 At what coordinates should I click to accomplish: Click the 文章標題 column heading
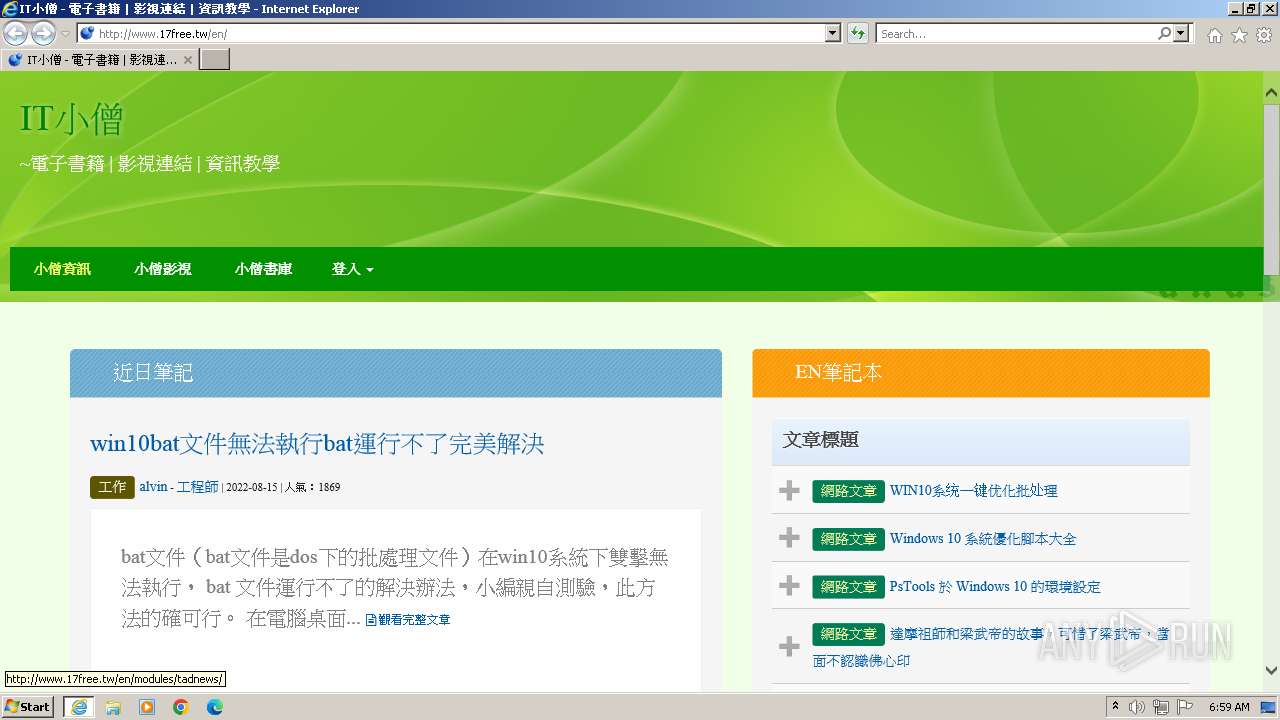click(x=821, y=440)
